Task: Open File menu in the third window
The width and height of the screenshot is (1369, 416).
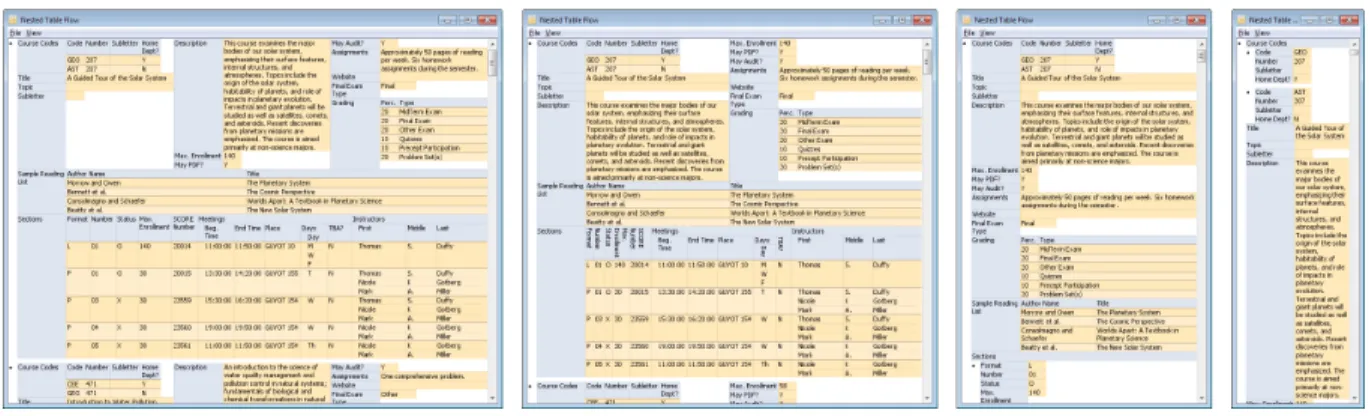Action: pos(969,33)
